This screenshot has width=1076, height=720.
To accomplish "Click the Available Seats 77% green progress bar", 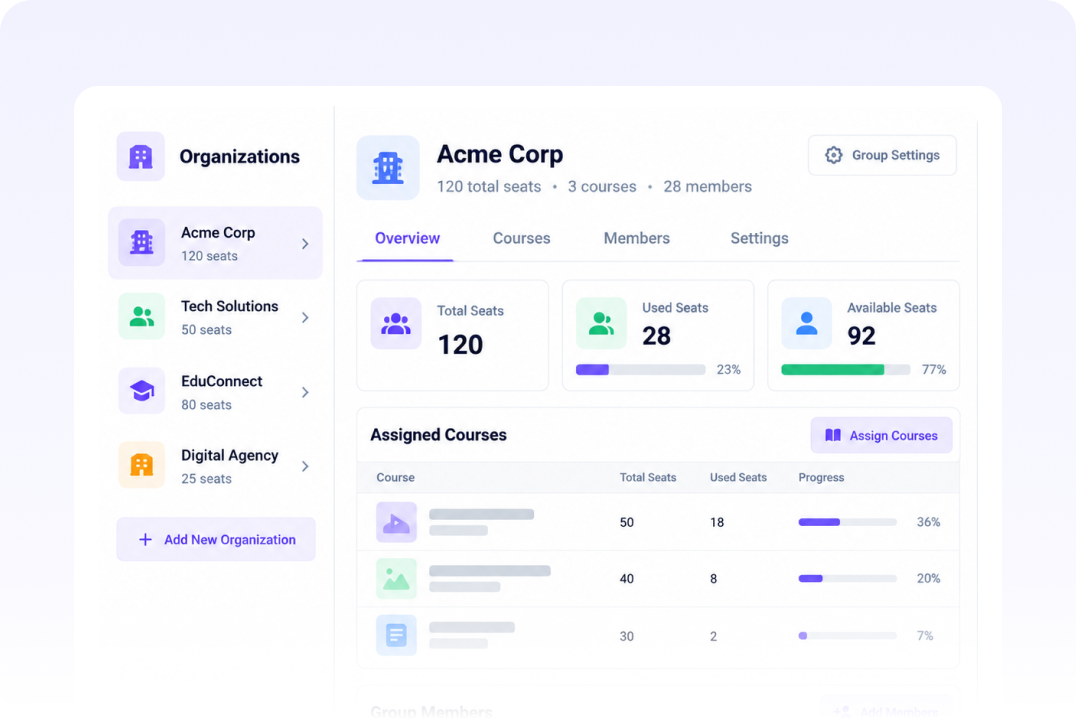I will click(846, 370).
